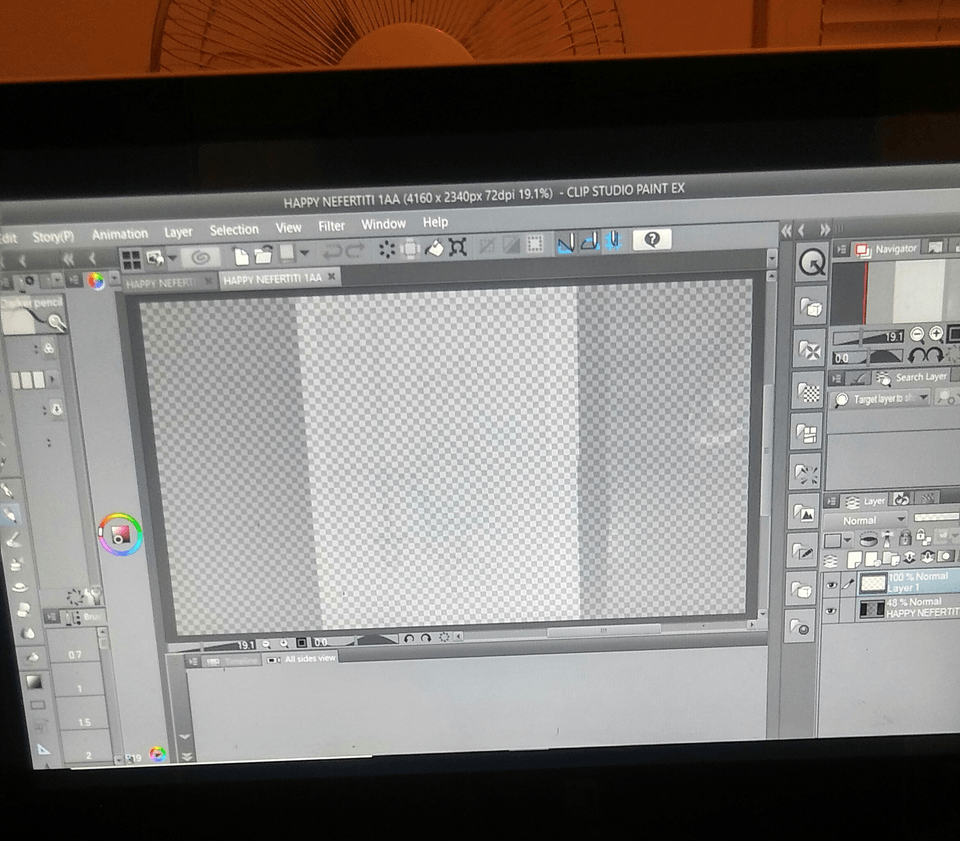Open the Animation menu

coord(120,234)
